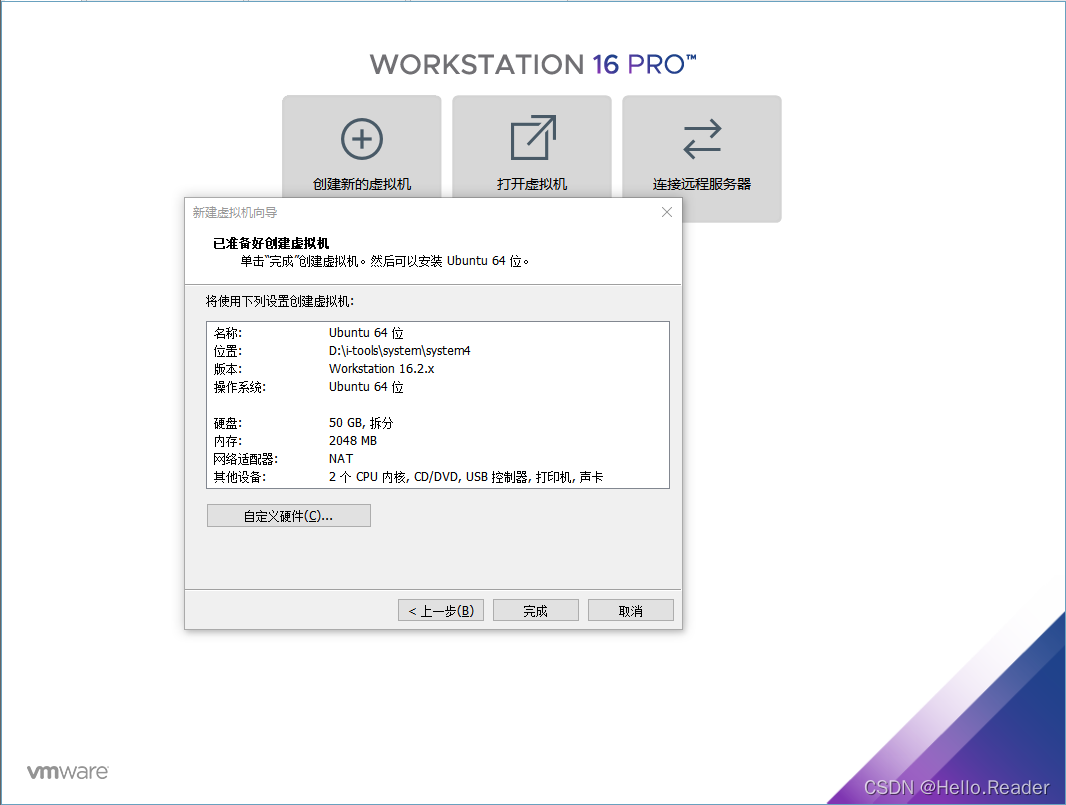The height and width of the screenshot is (805, 1066).
Task: Click the 硬盘: label
Action: 228,423
